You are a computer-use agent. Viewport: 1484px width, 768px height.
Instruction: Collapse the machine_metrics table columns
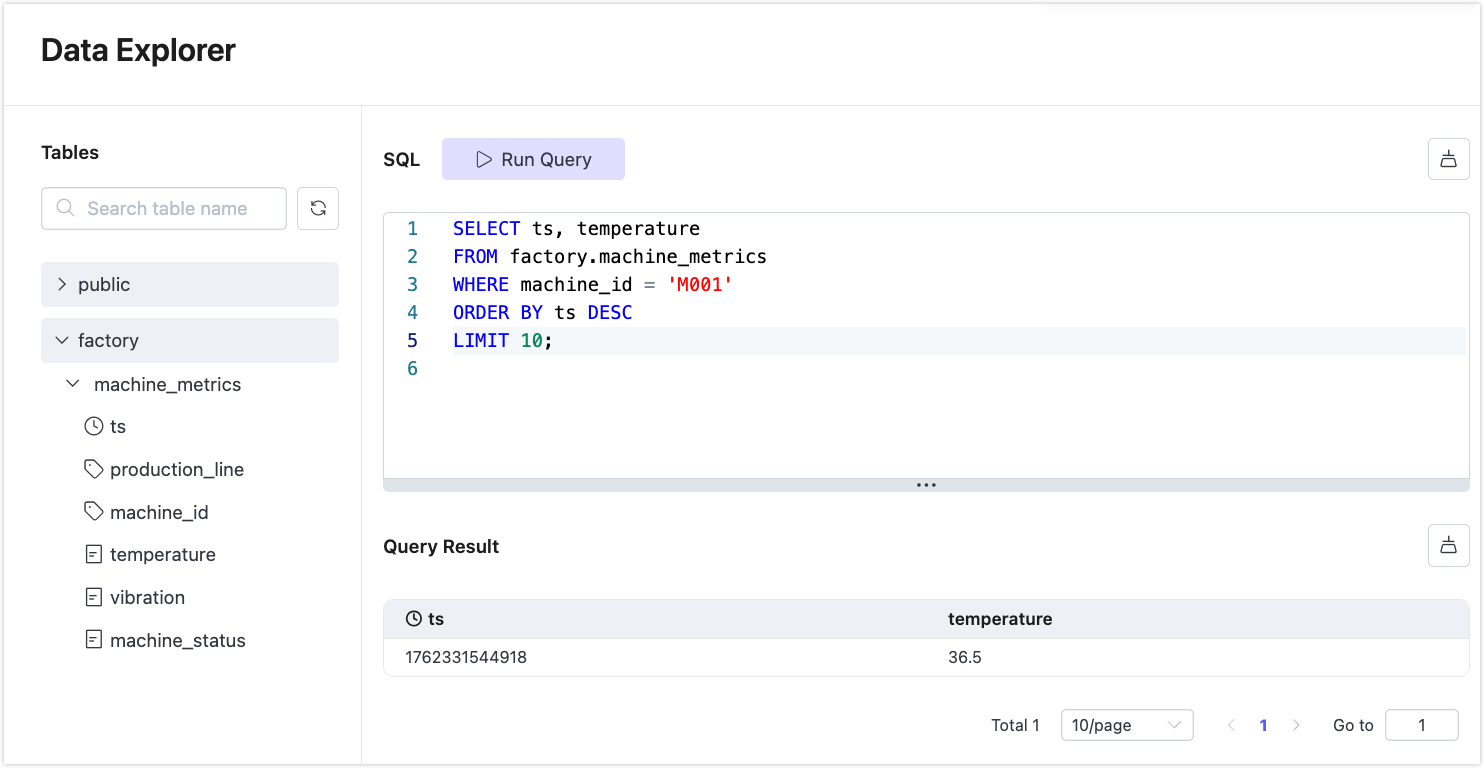72,383
